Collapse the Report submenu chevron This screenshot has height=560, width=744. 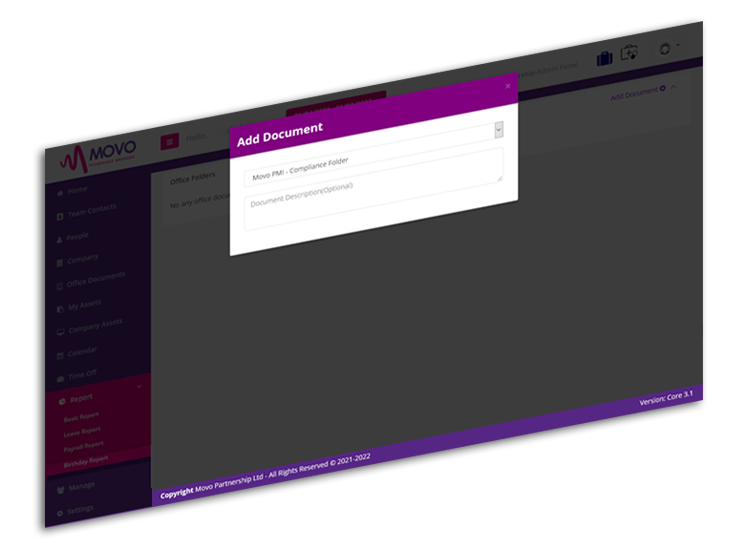tap(139, 387)
